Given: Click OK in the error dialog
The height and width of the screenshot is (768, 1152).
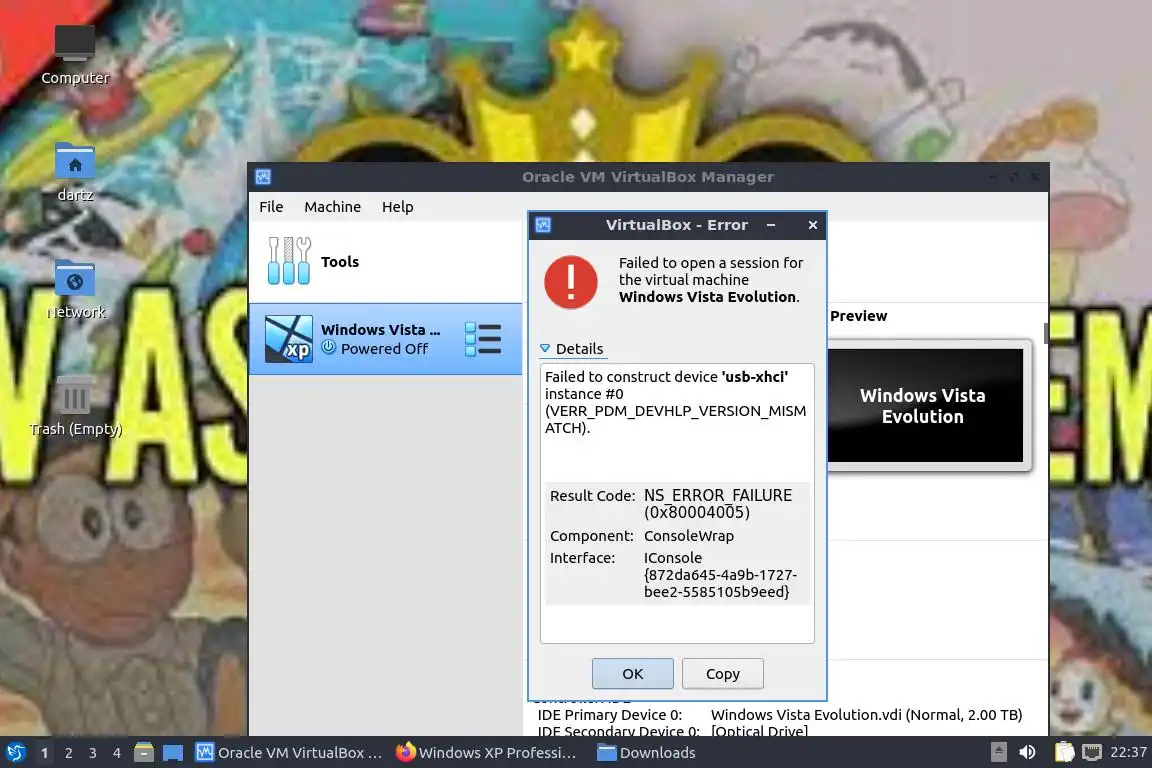Looking at the screenshot, I should [x=633, y=673].
